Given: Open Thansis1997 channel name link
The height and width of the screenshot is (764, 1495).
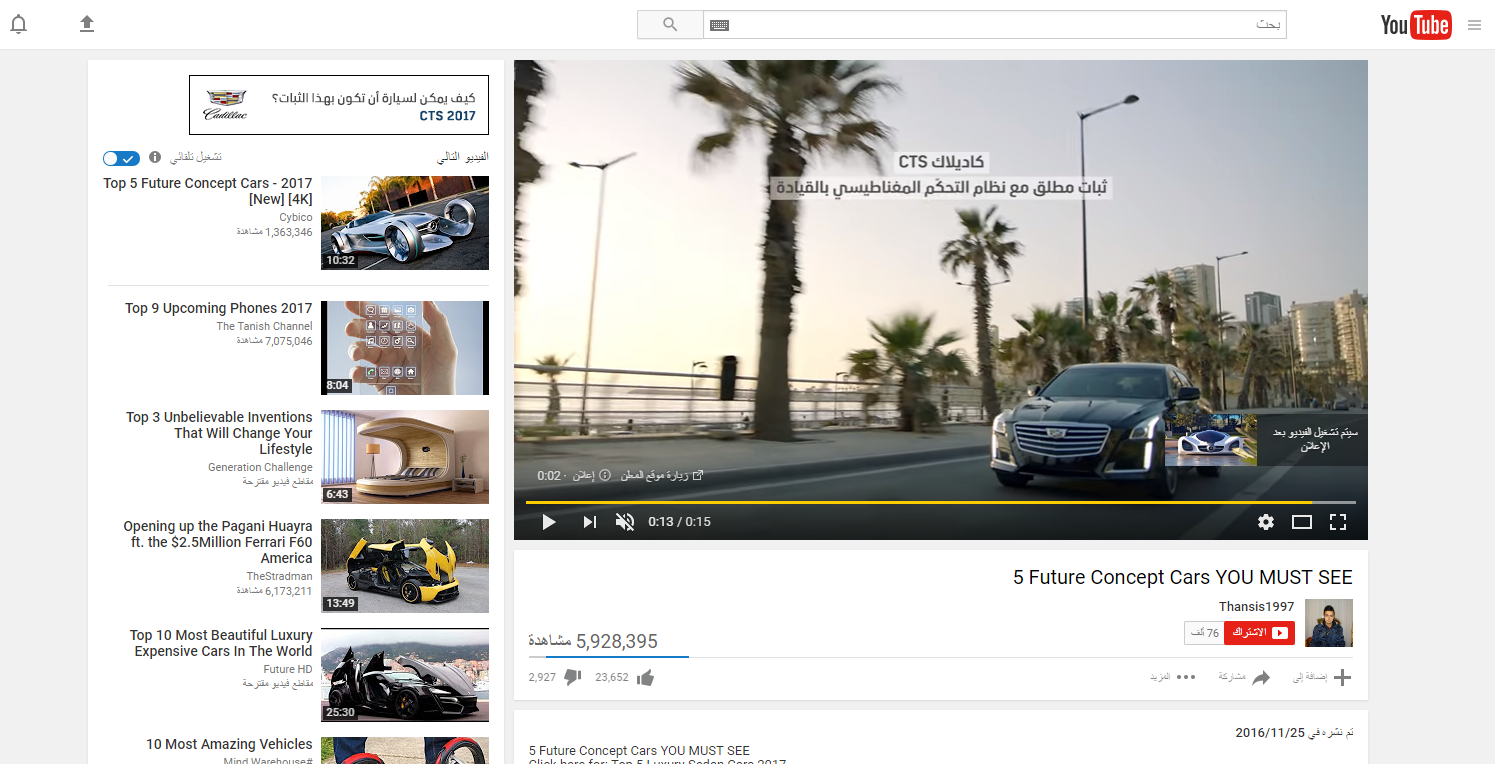Looking at the screenshot, I should pos(1256,607).
